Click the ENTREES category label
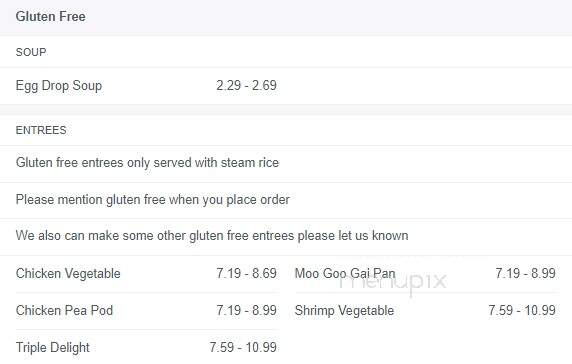Viewport: 572px width, 364px height. click(x=41, y=130)
